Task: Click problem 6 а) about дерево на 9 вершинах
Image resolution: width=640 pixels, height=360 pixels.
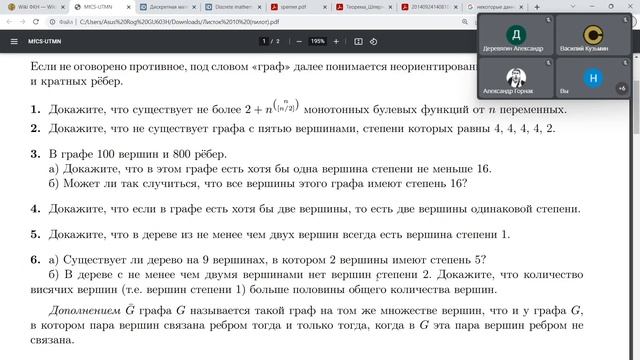Action: (x=267, y=260)
